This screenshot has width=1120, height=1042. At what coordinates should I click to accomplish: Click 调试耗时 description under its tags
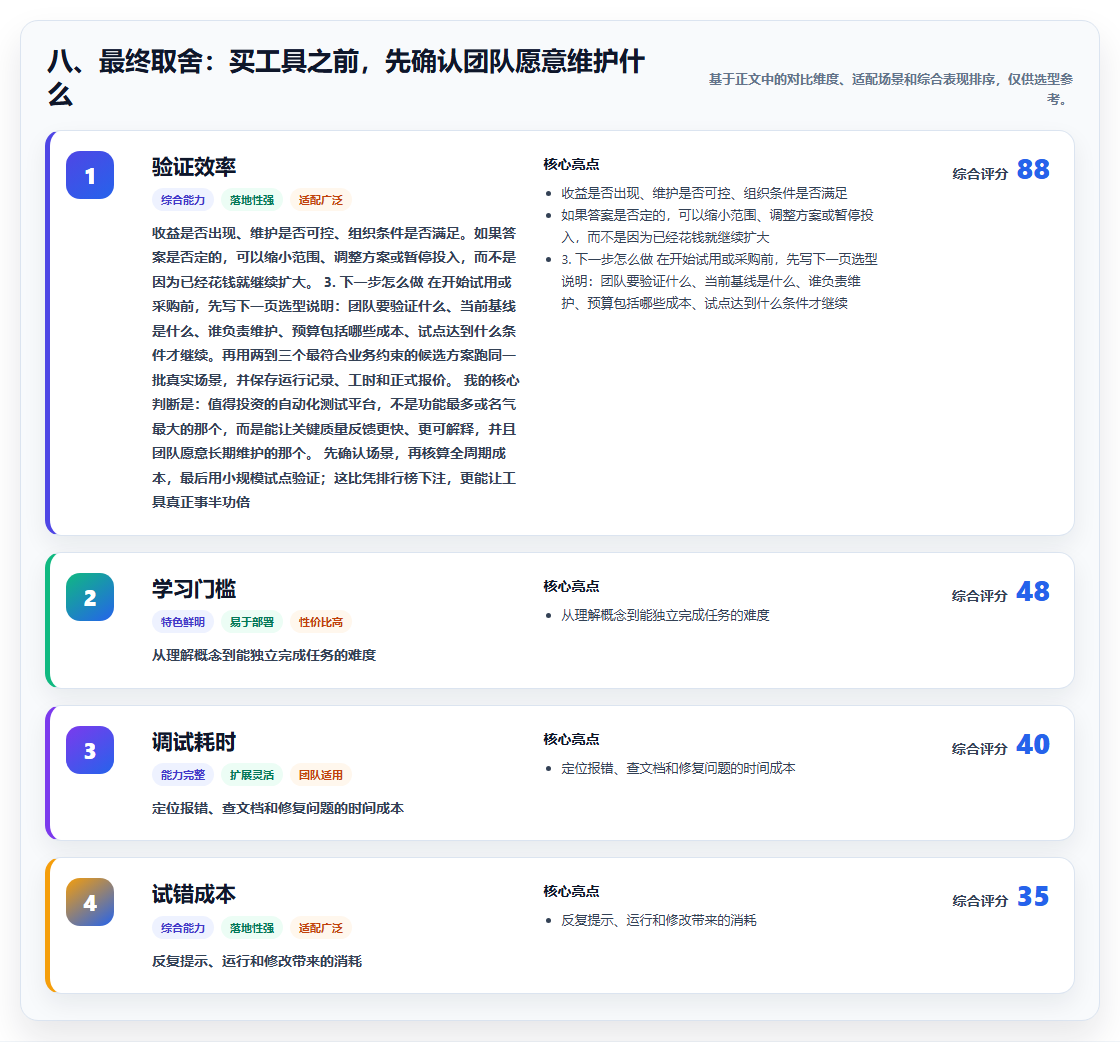(x=278, y=808)
